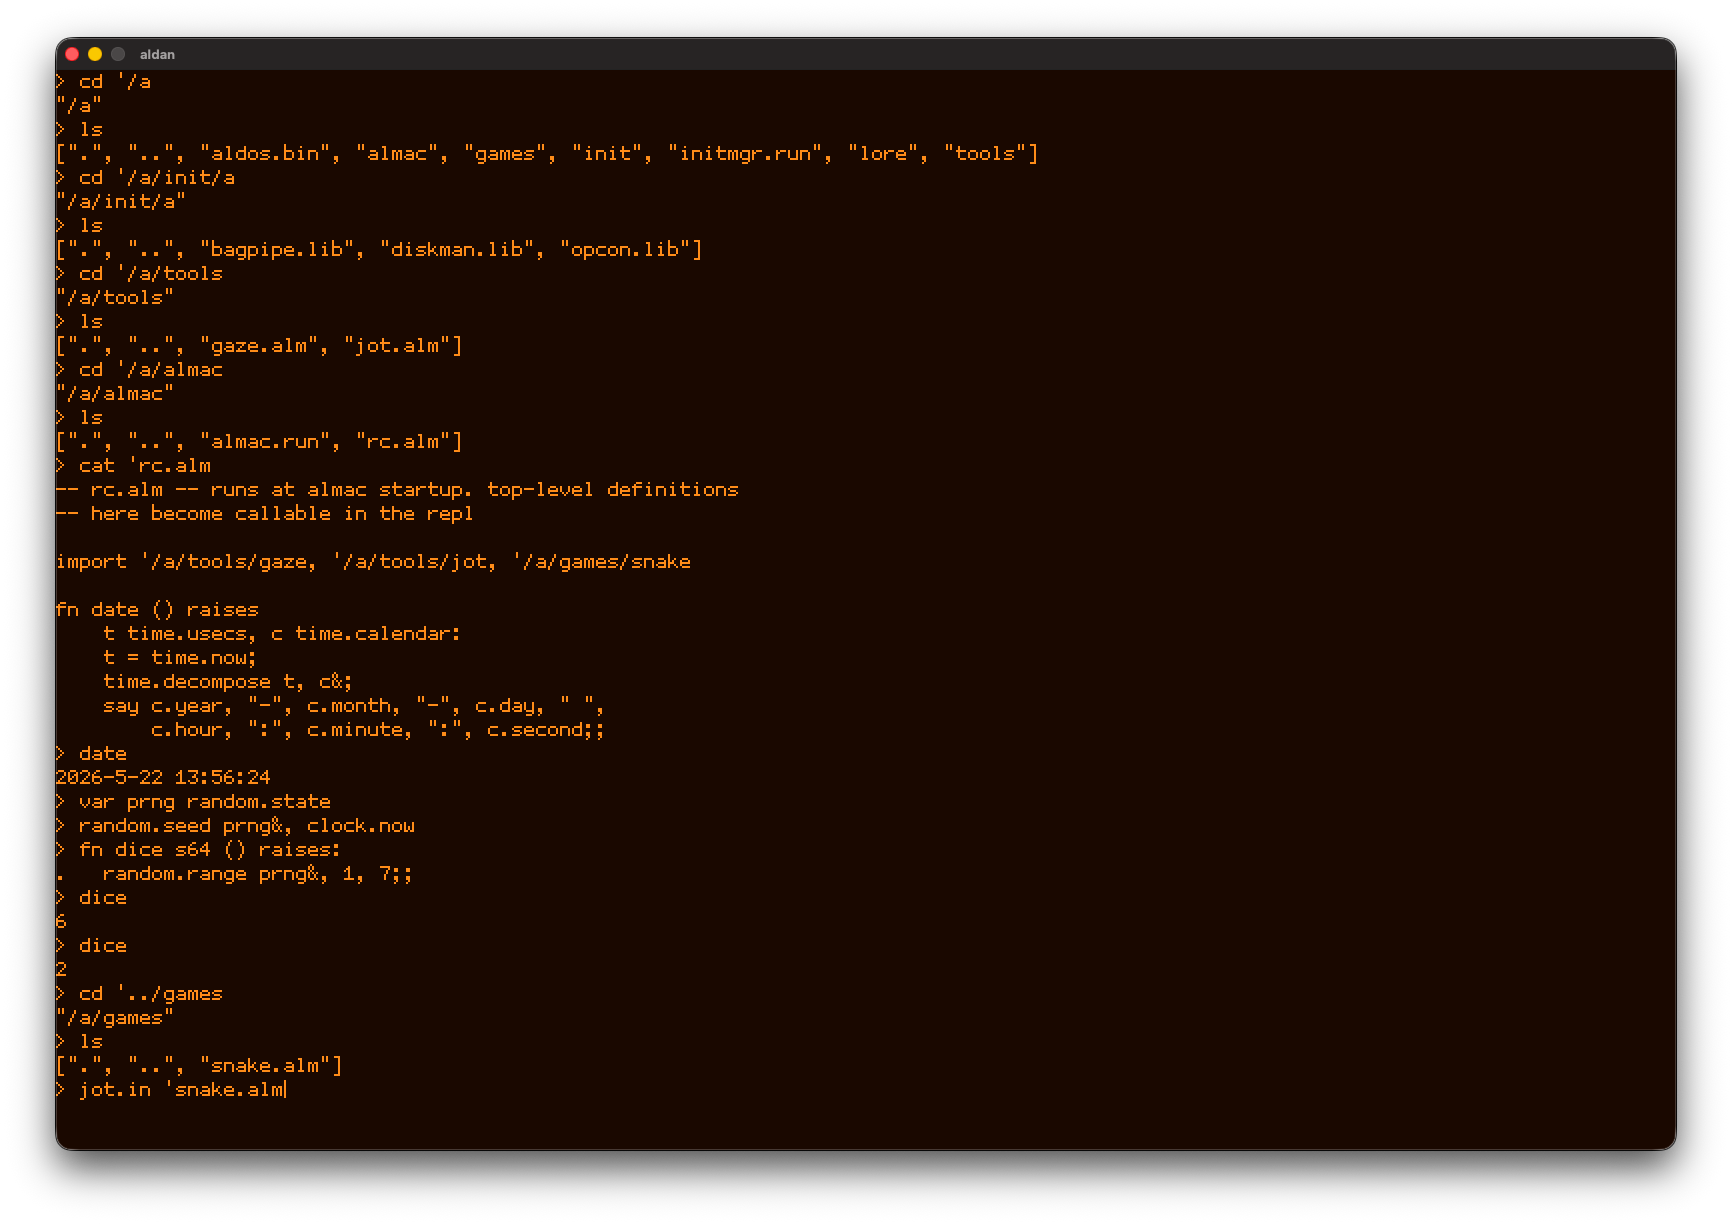This screenshot has width=1732, height=1224.
Task: Click the cd '/a/init/a command line
Action: tap(146, 177)
